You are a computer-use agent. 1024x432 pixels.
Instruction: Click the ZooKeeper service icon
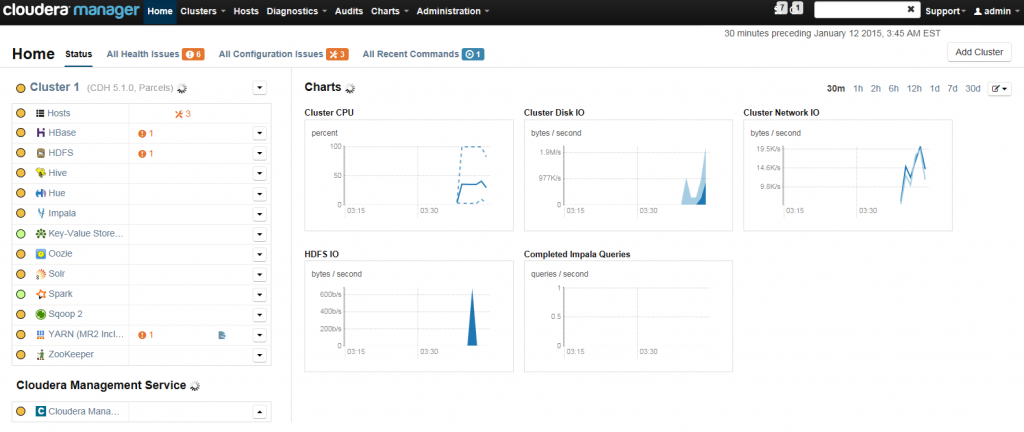[40, 354]
